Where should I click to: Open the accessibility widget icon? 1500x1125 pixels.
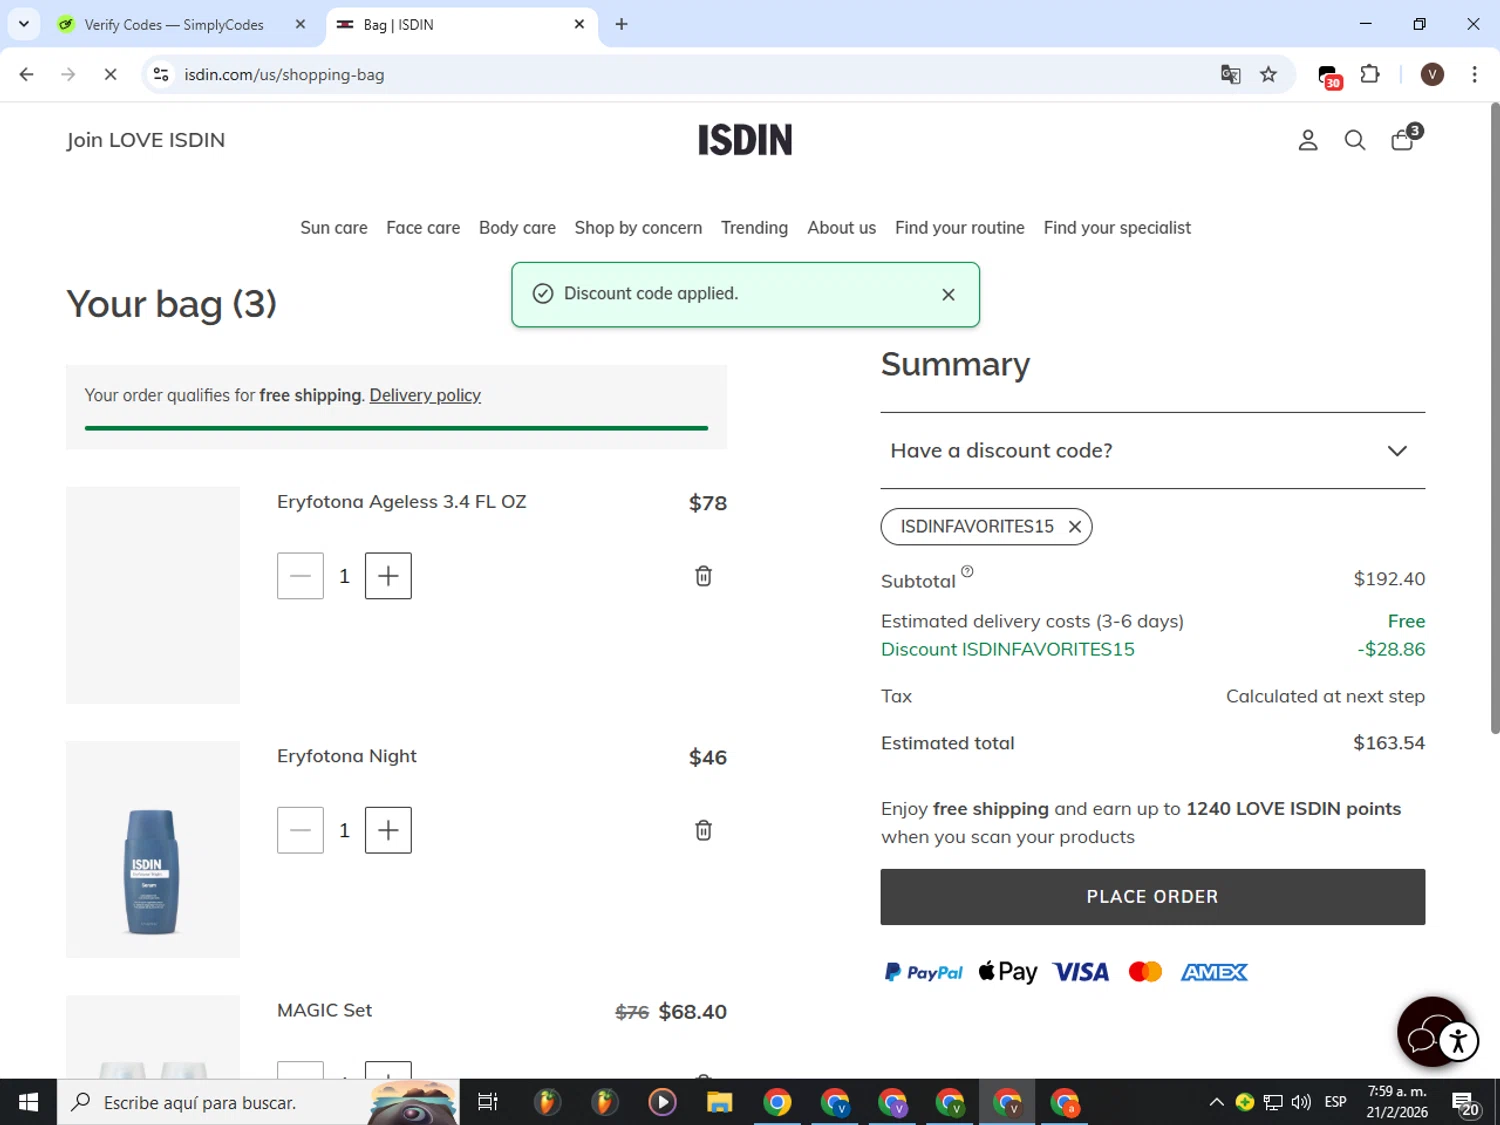pos(1458,1041)
